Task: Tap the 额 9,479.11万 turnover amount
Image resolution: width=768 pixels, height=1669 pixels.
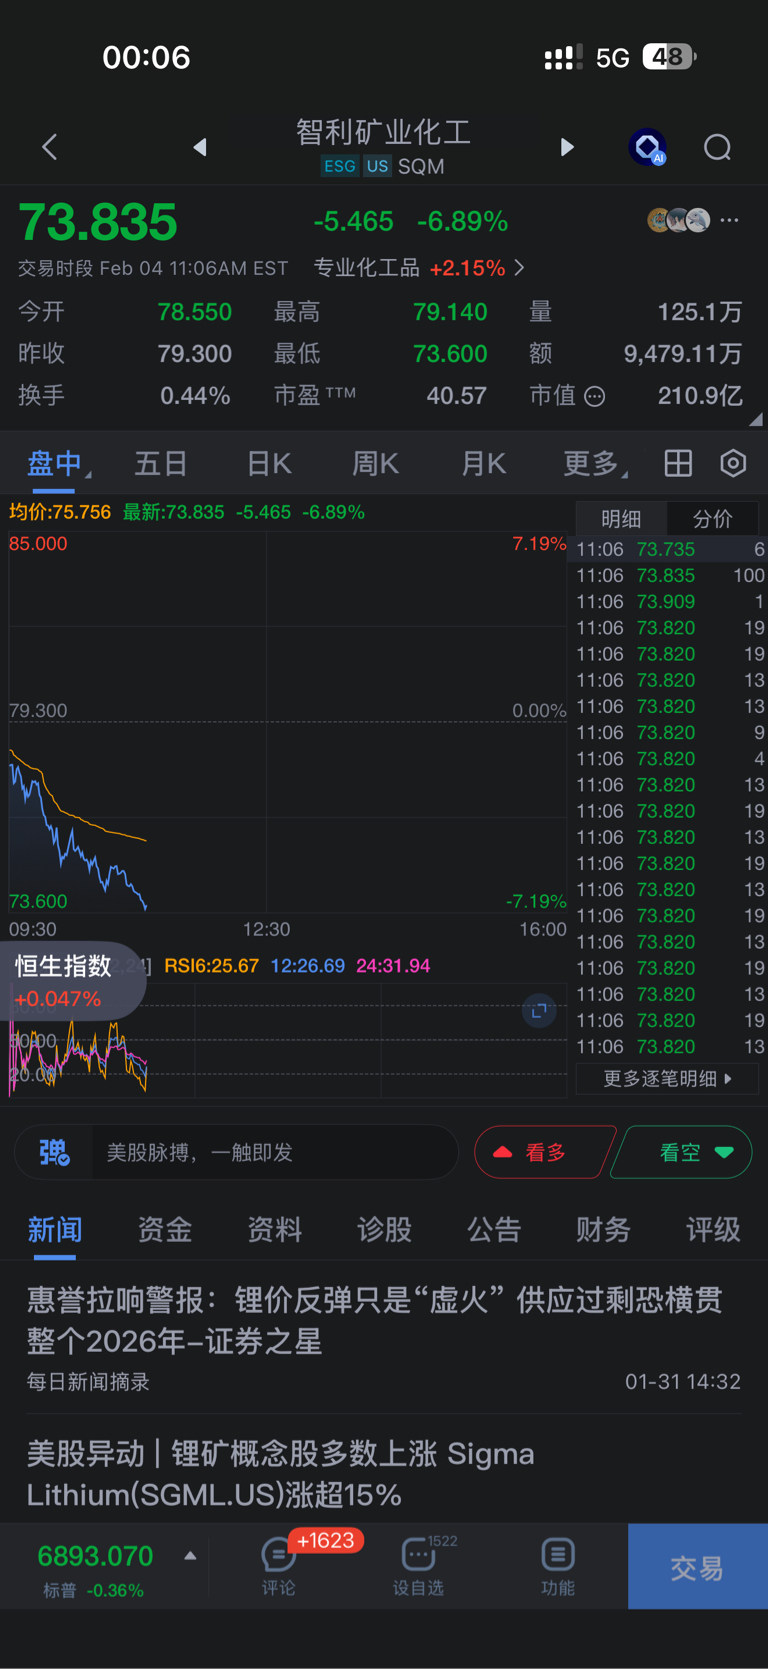Action: [x=683, y=354]
